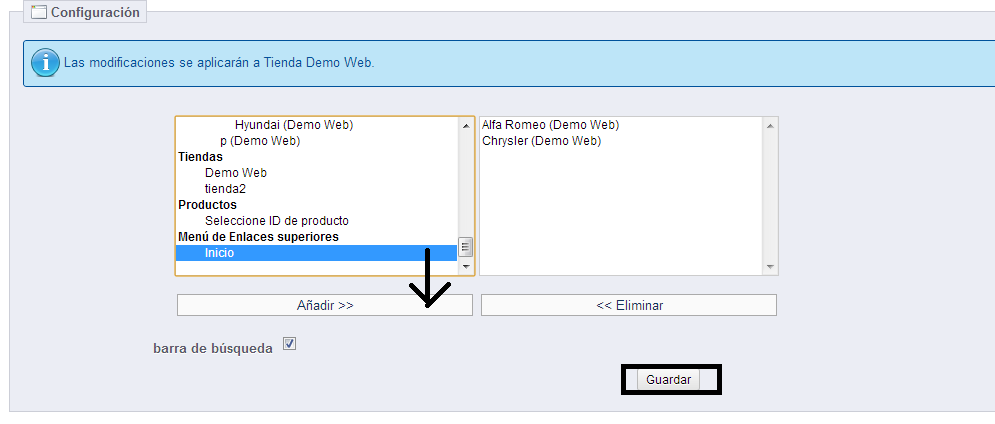Image resolution: width=995 pixels, height=424 pixels.
Task: Select Hyundai (Demo Web) in left list
Action: (x=294, y=125)
